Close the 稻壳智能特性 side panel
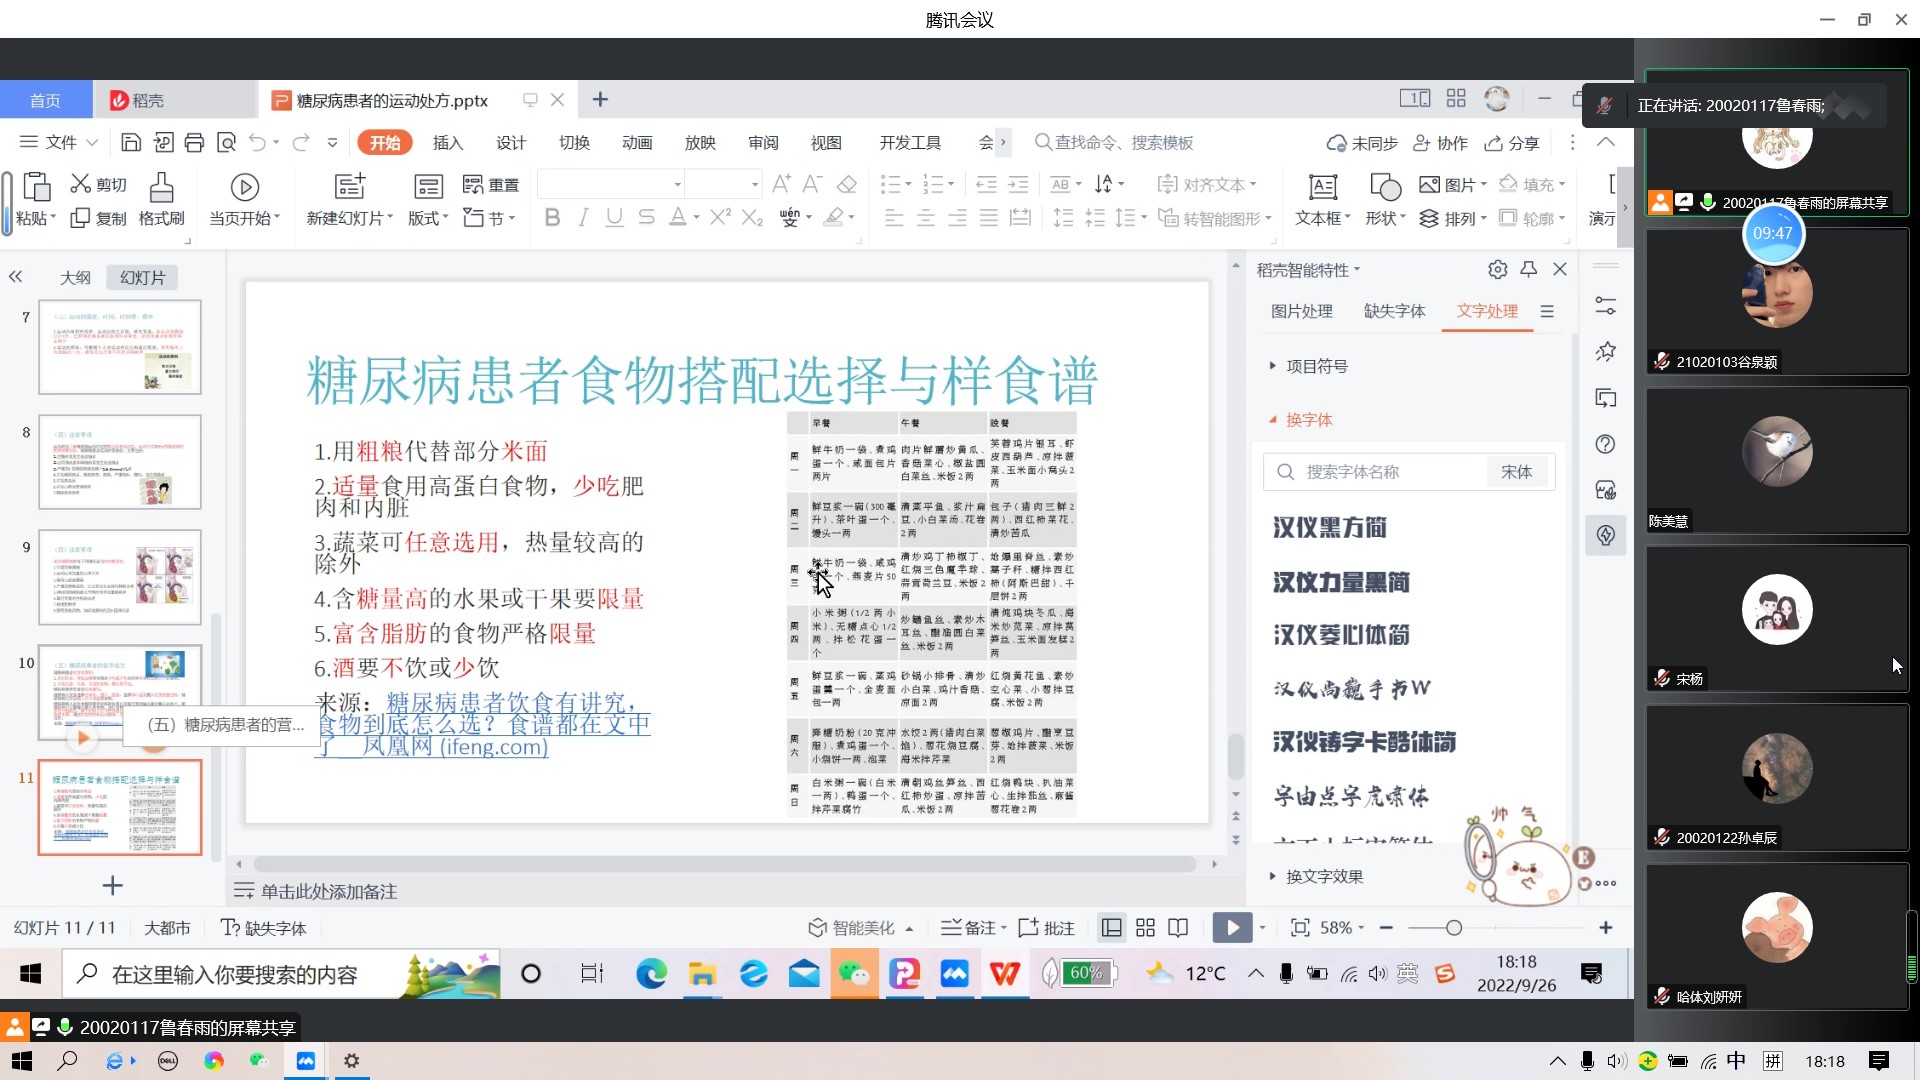Screen dimensions: 1920x1080 pyautogui.click(x=1560, y=269)
